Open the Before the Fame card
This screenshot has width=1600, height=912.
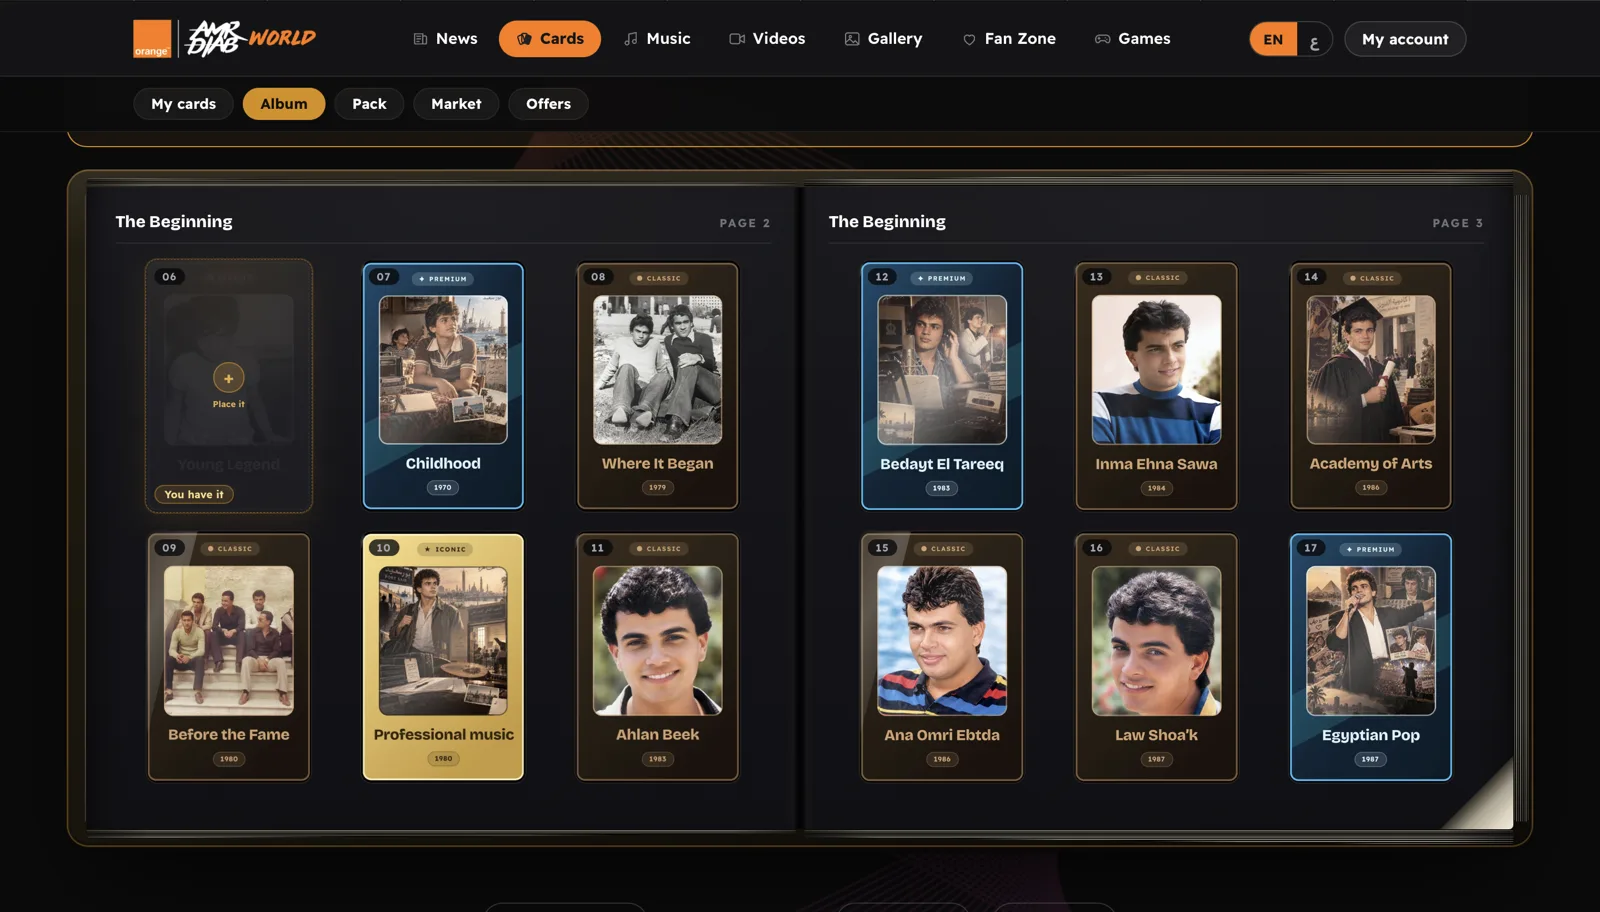pos(229,657)
